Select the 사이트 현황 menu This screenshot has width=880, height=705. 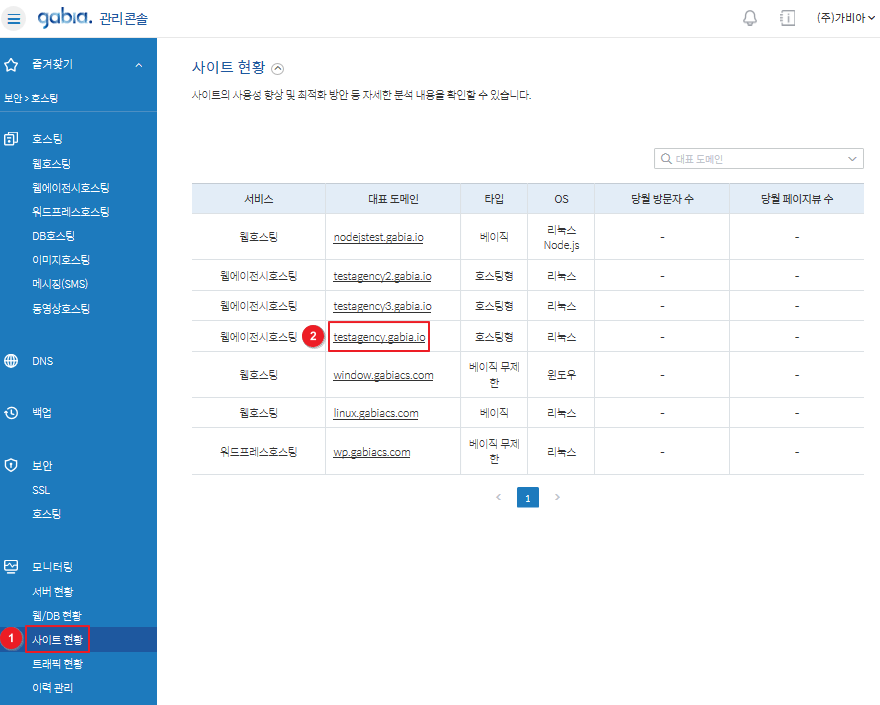57,640
